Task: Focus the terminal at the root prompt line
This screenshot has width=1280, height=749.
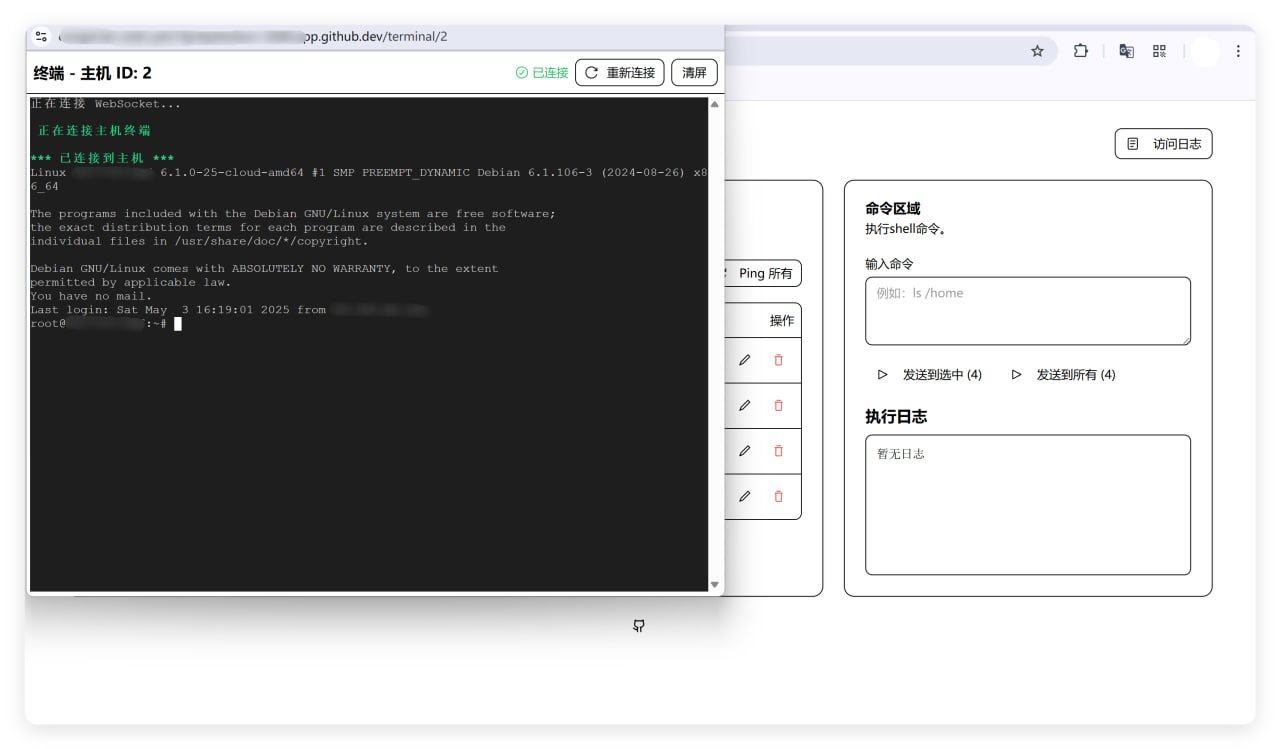Action: tap(106, 324)
